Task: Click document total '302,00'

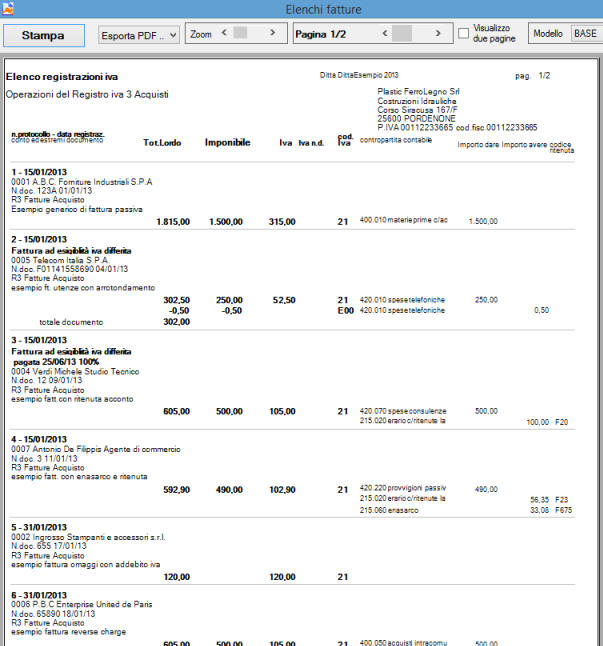Action: pos(177,322)
